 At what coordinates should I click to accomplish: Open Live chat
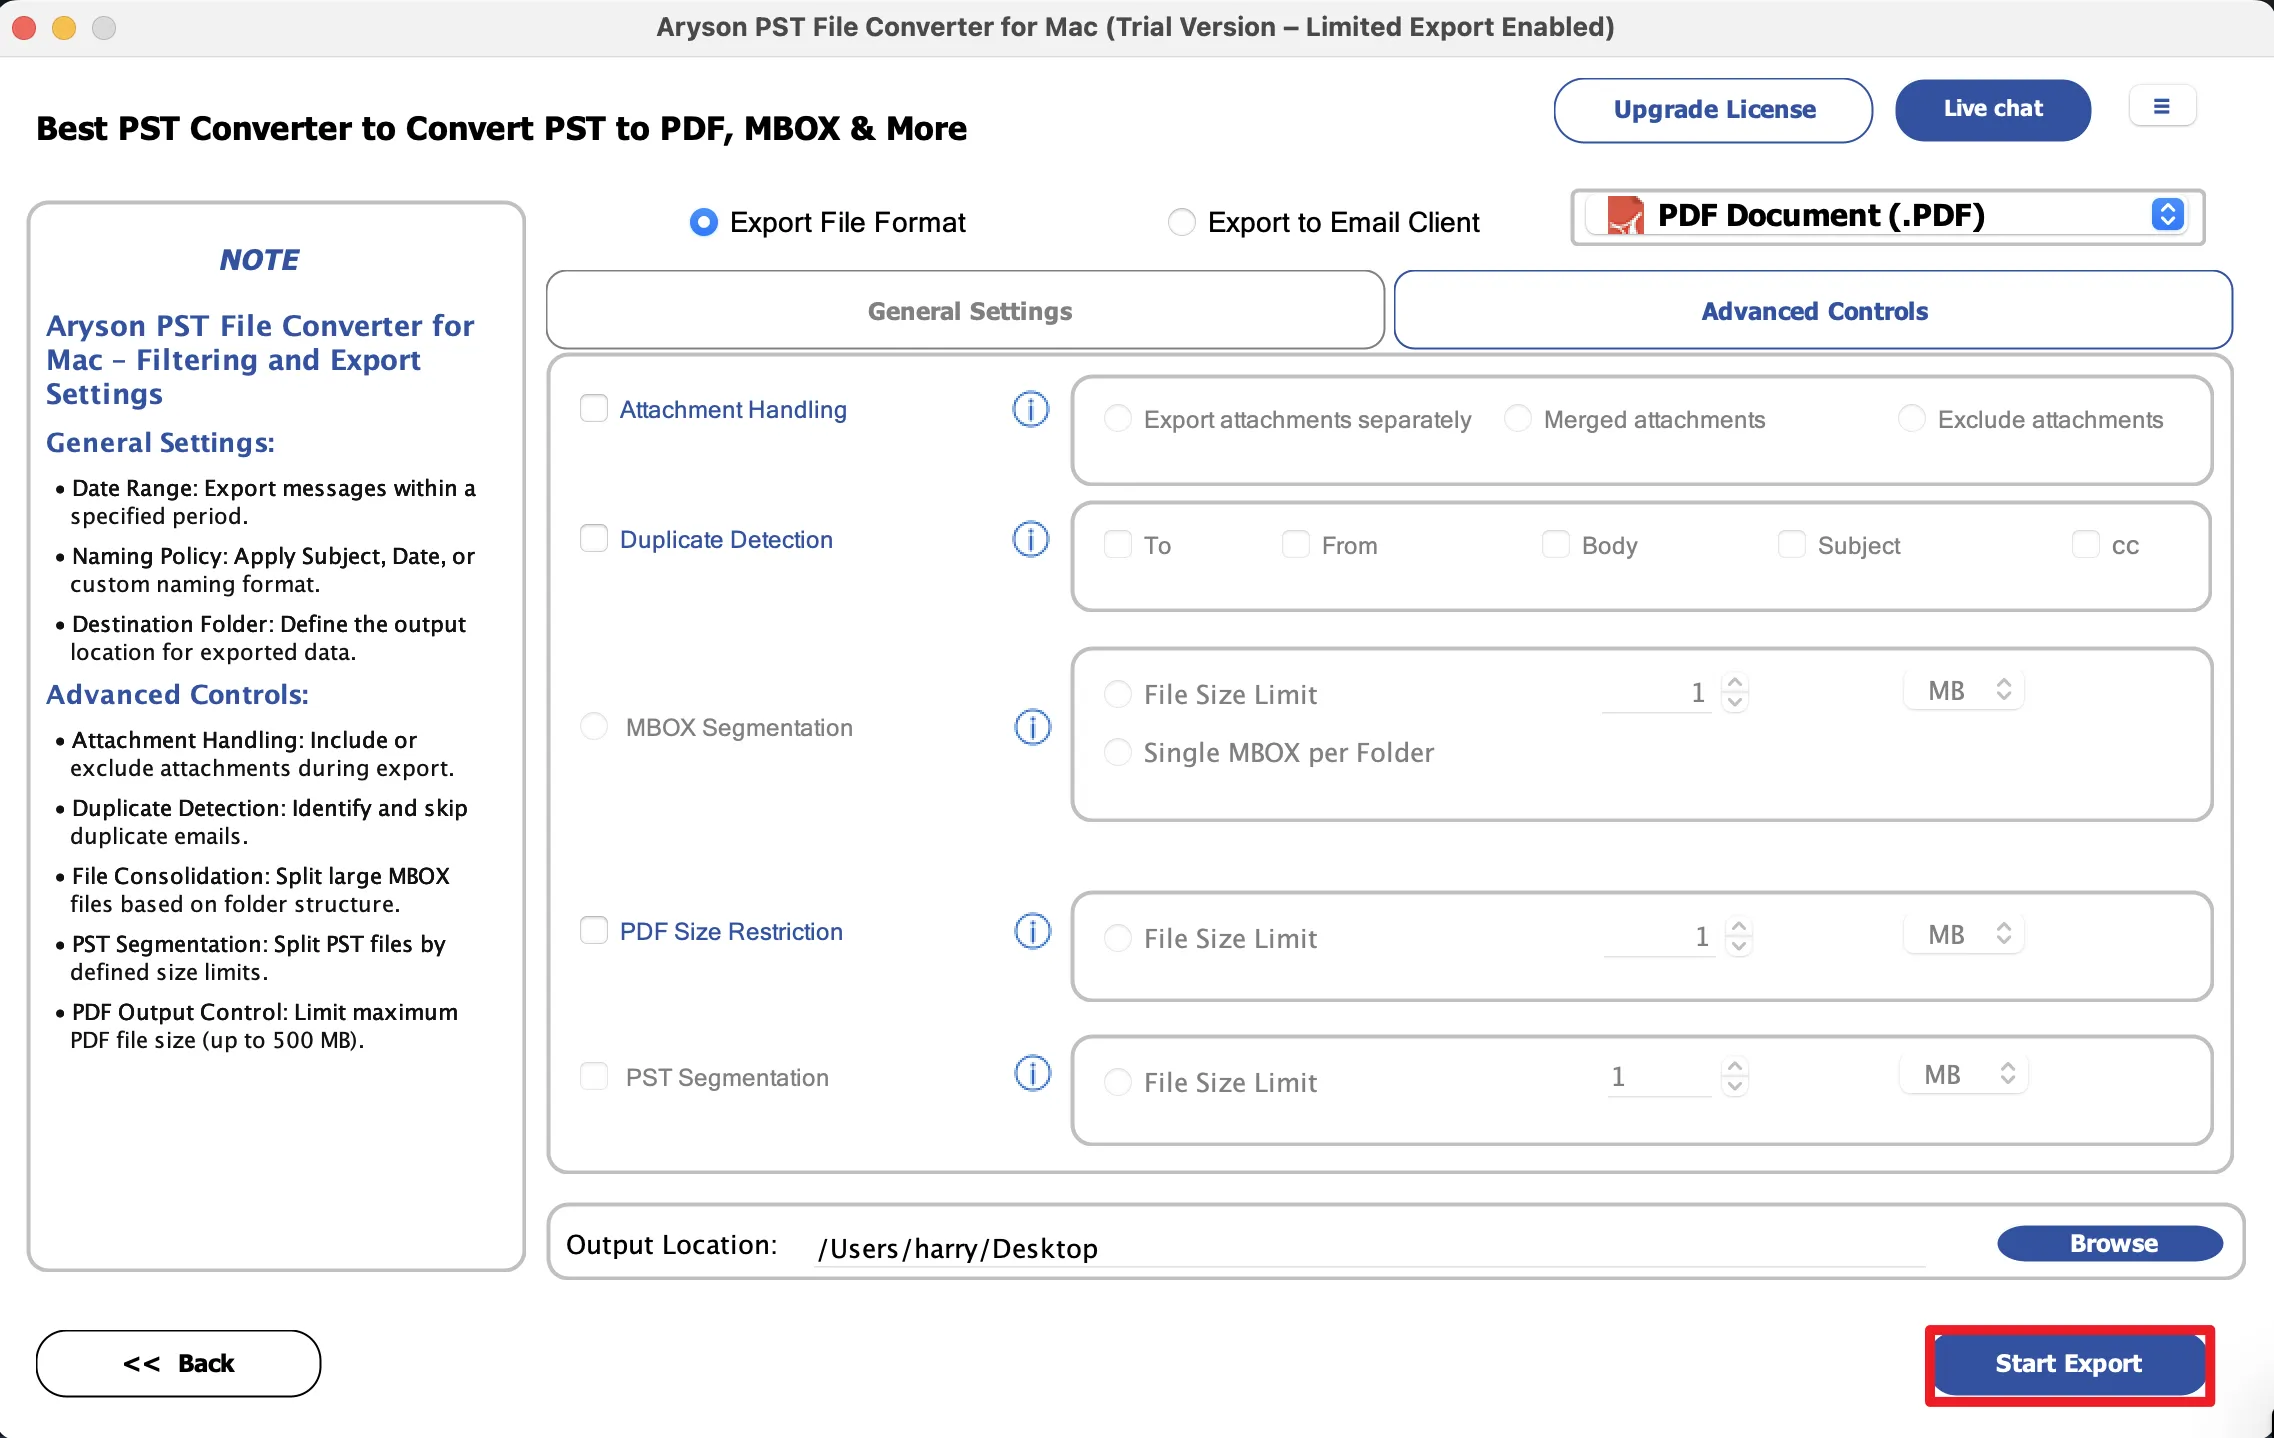1993,110
